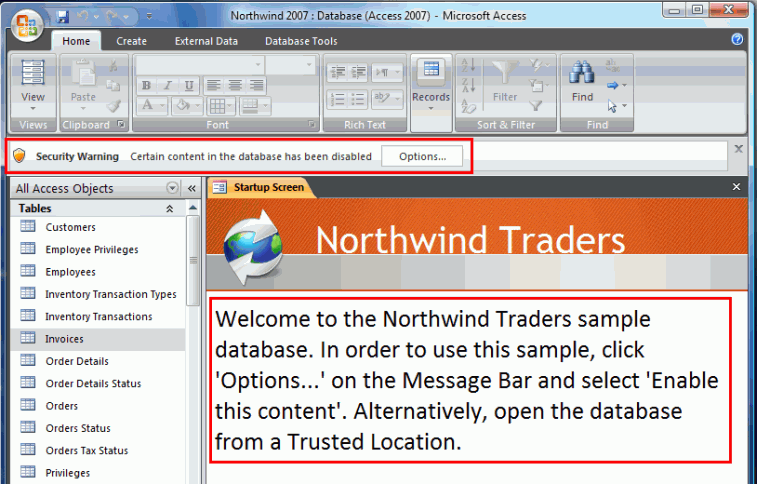Click the Copy icon in the Clipboard group
757x484 pixels.
pyautogui.click(x=113, y=86)
